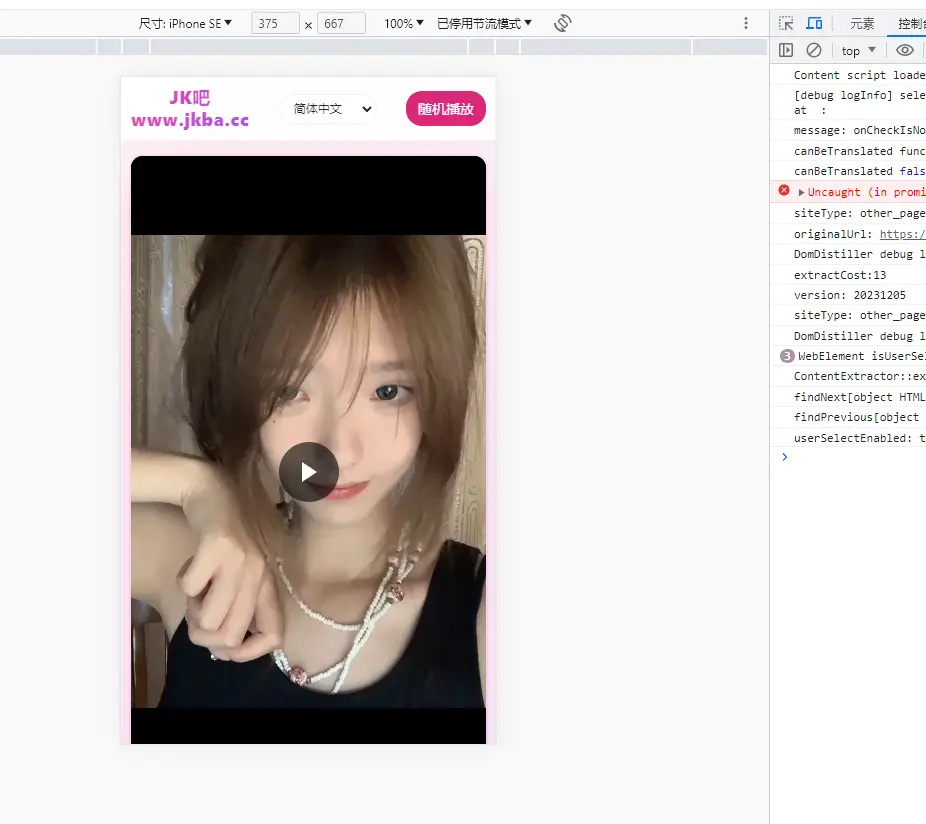The image size is (926, 824).
Task: Click the 'userSelectEnabled: t' log line
Action: (859, 438)
